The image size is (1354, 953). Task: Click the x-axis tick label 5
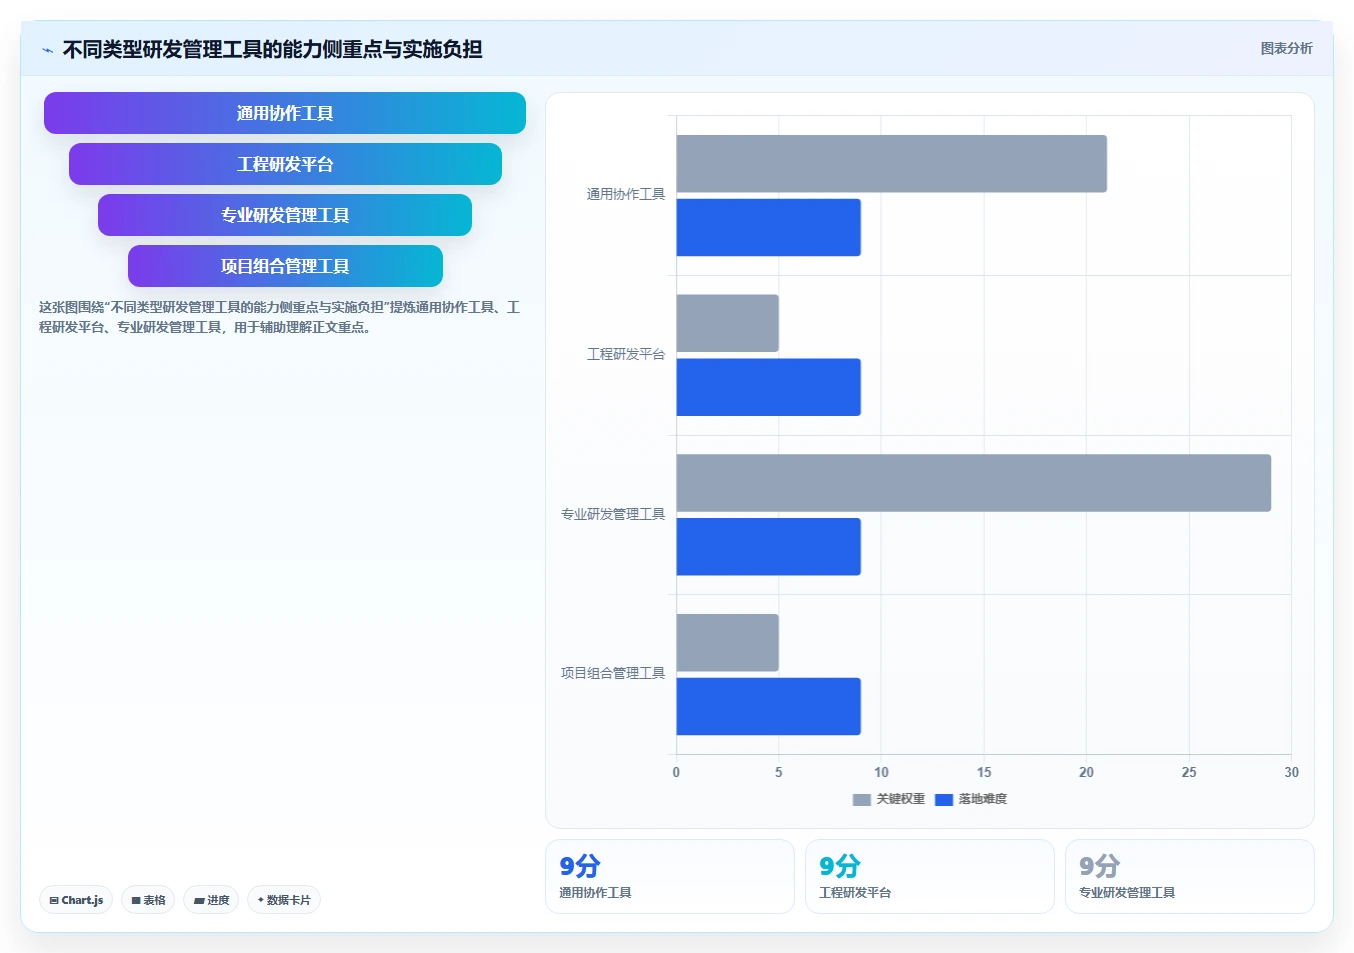pos(779,772)
